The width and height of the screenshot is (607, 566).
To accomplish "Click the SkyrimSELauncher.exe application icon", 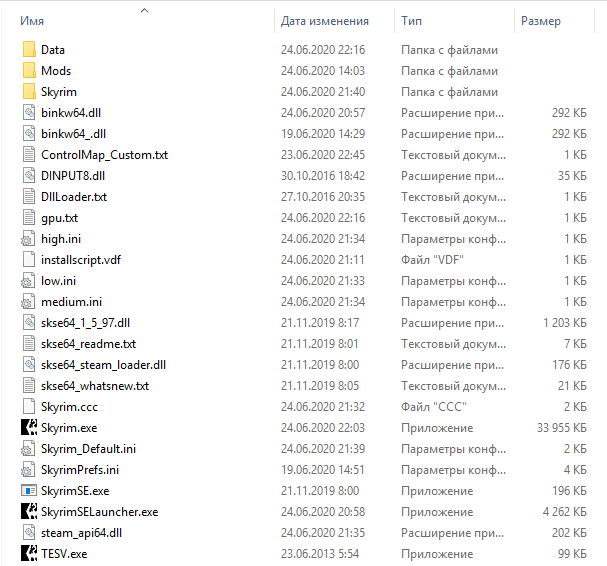I will click(x=29, y=512).
